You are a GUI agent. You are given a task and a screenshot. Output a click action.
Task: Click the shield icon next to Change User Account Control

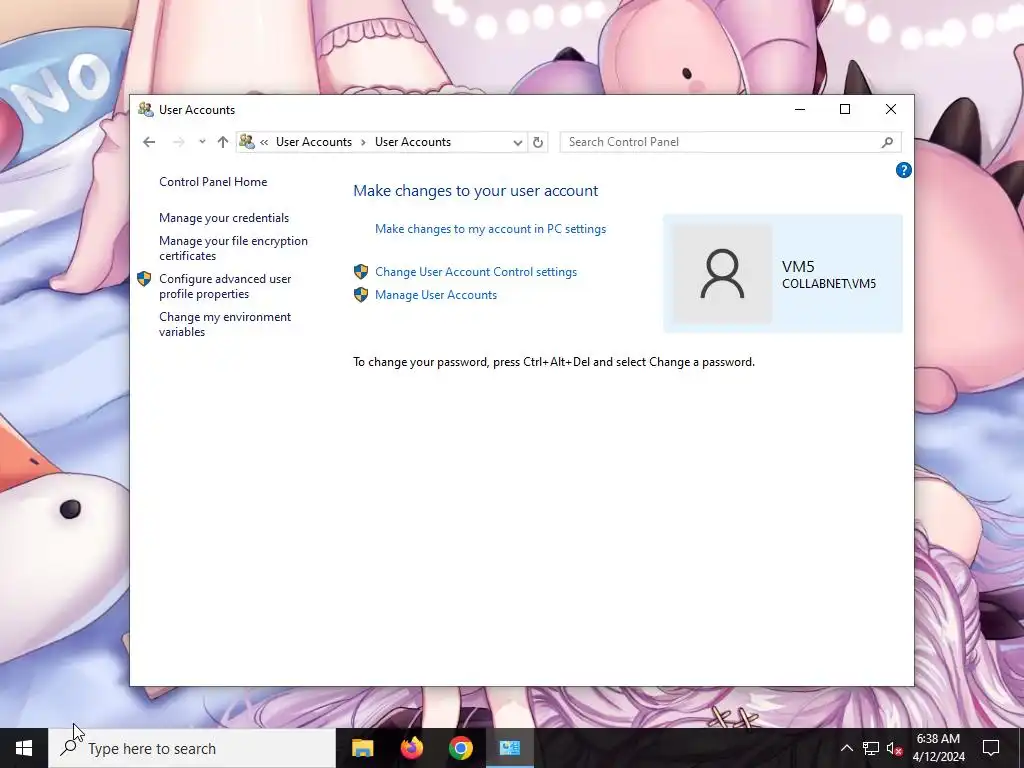click(x=360, y=272)
